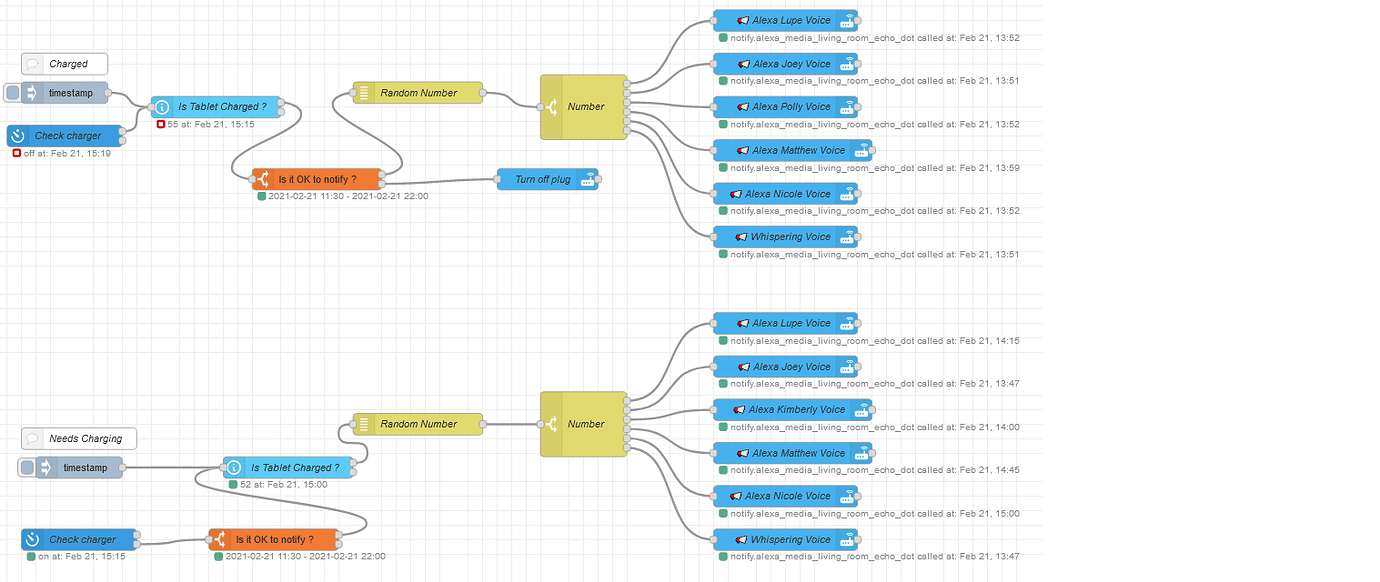Click the call-service icon on Turn off plug node
This screenshot has width=1380, height=582.
click(x=589, y=179)
